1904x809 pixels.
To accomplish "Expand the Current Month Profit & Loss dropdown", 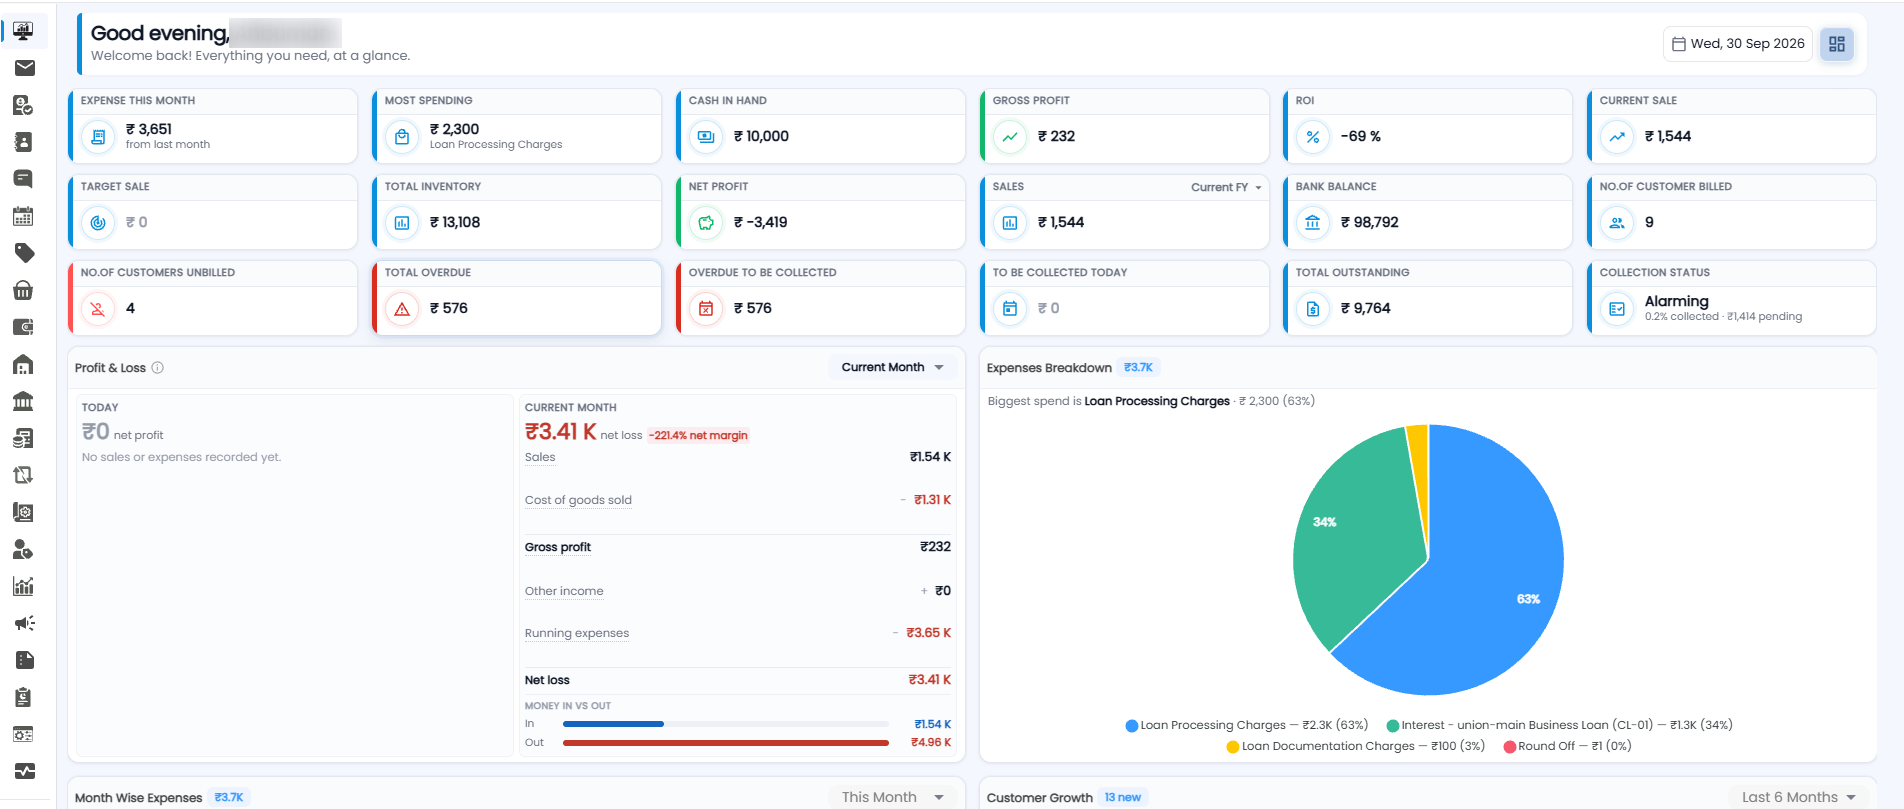I will [892, 367].
